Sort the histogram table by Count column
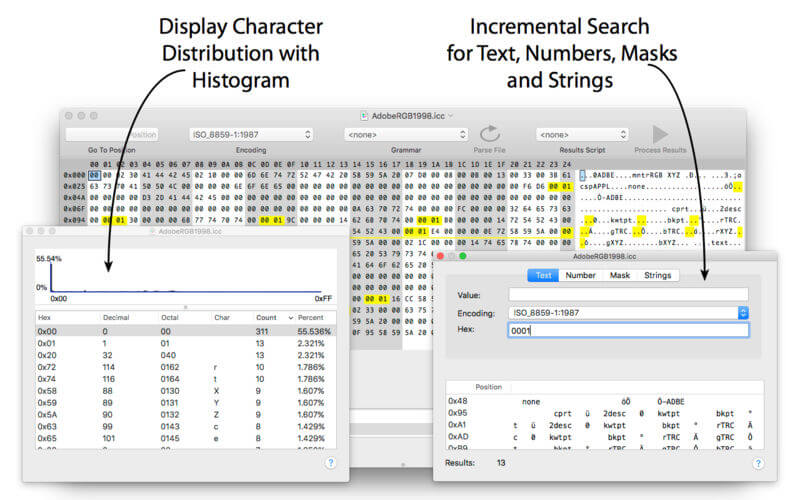The image size is (800, 500). tap(266, 317)
